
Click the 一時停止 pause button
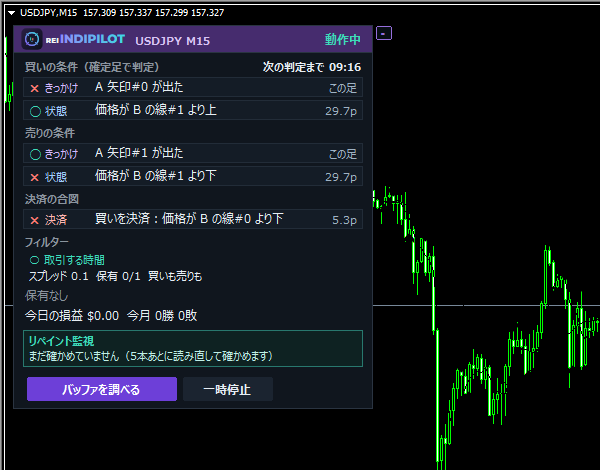pyautogui.click(x=228, y=389)
